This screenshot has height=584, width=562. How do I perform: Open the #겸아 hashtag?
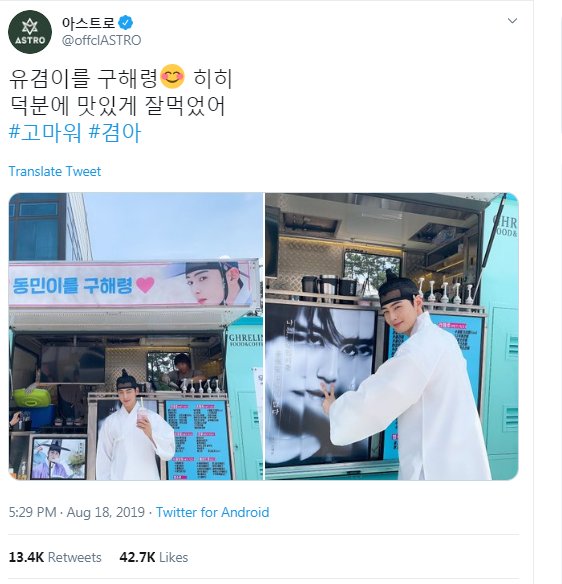(x=115, y=133)
